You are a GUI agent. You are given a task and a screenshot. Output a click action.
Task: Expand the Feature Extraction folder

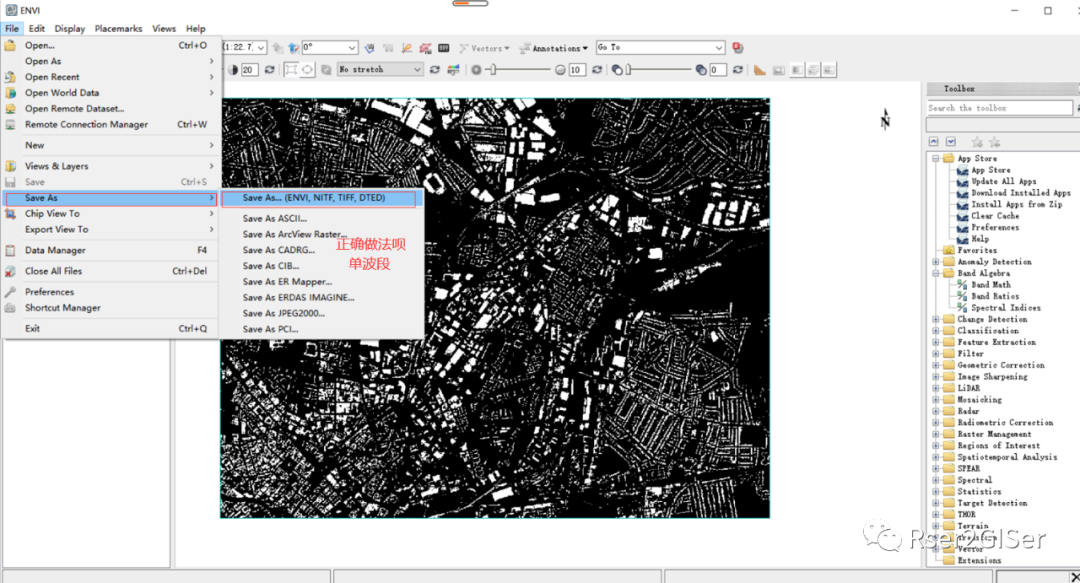(936, 342)
